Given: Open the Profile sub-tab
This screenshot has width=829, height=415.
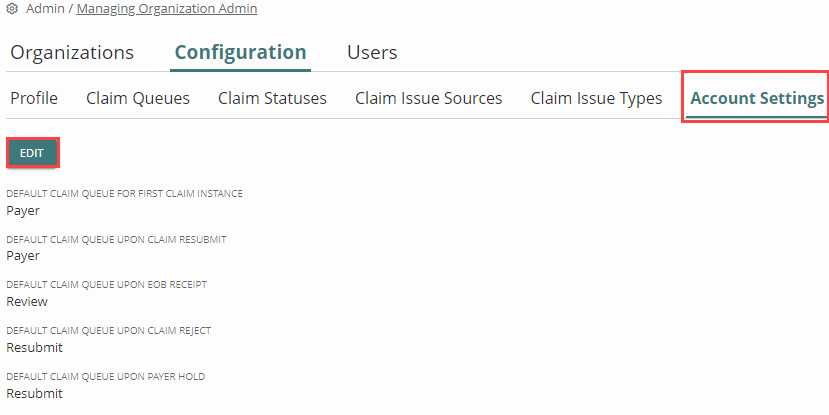Looking at the screenshot, I should point(34,98).
